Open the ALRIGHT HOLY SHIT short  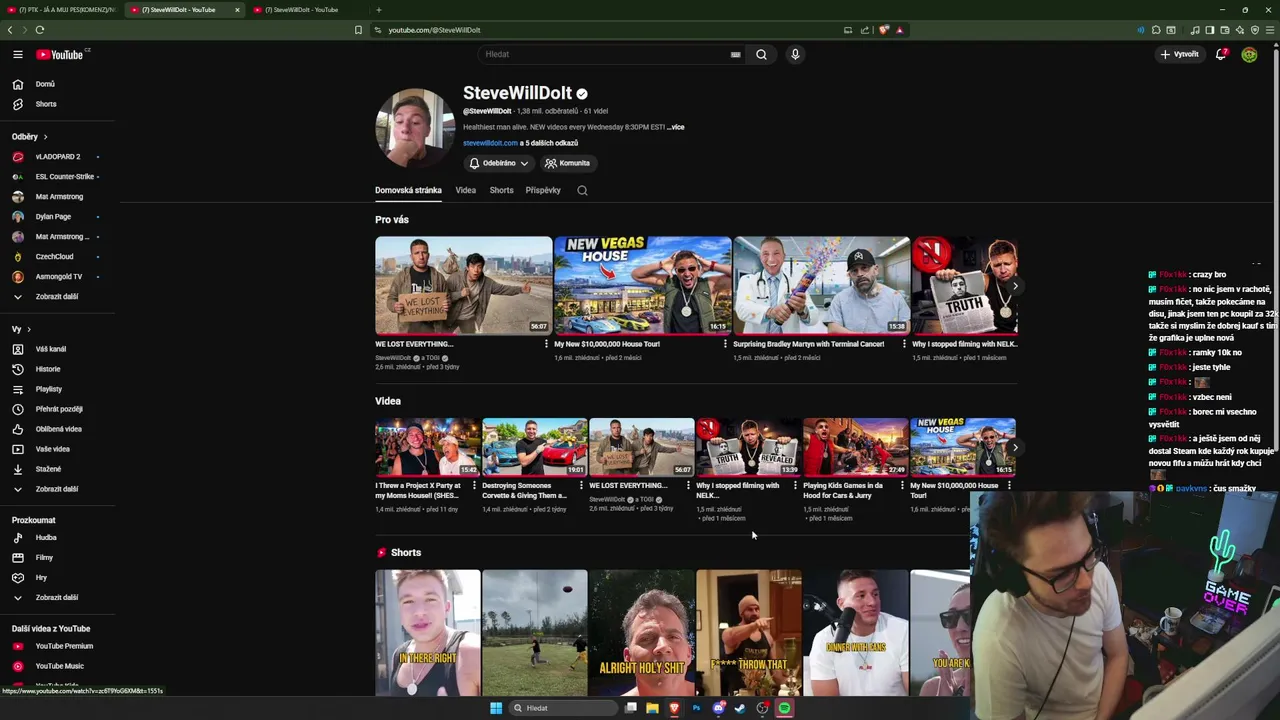coord(642,632)
